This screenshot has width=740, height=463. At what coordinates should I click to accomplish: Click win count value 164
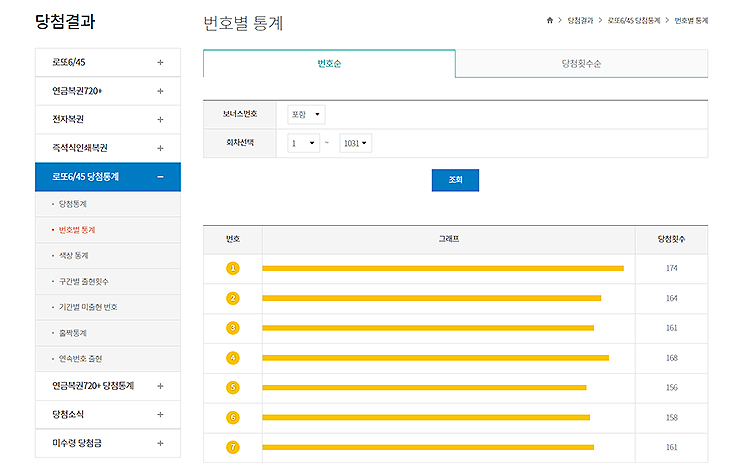(672, 298)
